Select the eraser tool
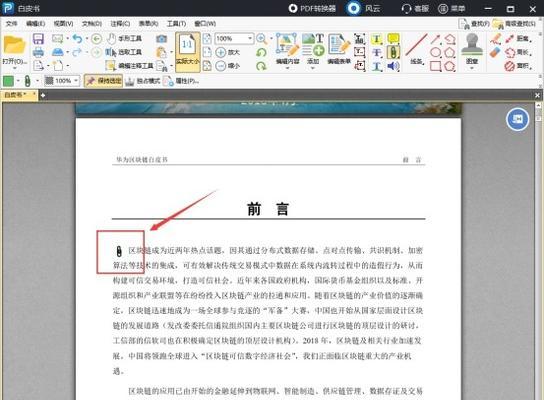 pyautogui.click(x=496, y=52)
